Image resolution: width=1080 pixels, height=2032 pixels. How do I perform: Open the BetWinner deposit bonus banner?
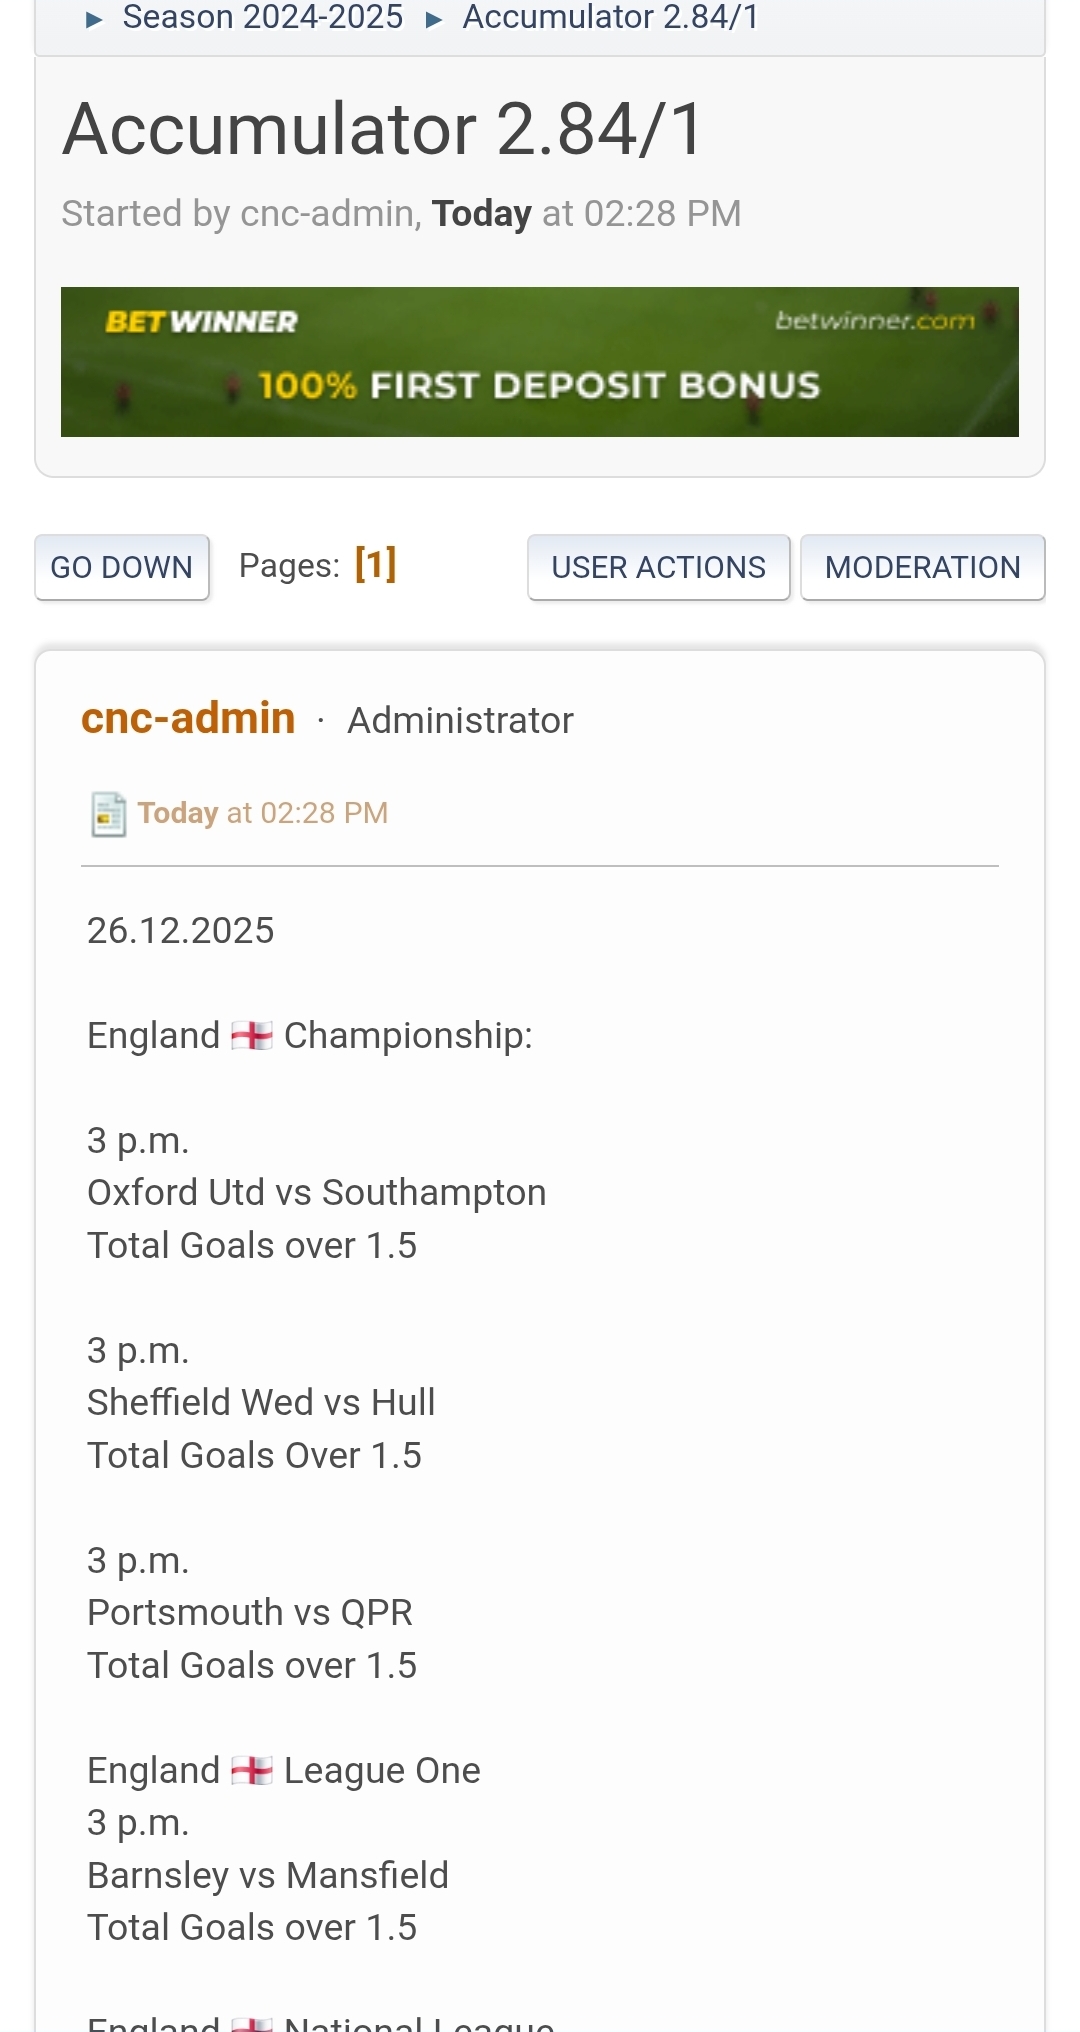[540, 362]
